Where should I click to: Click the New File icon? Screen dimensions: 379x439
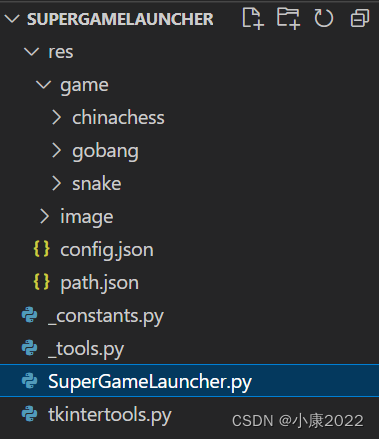click(x=253, y=18)
